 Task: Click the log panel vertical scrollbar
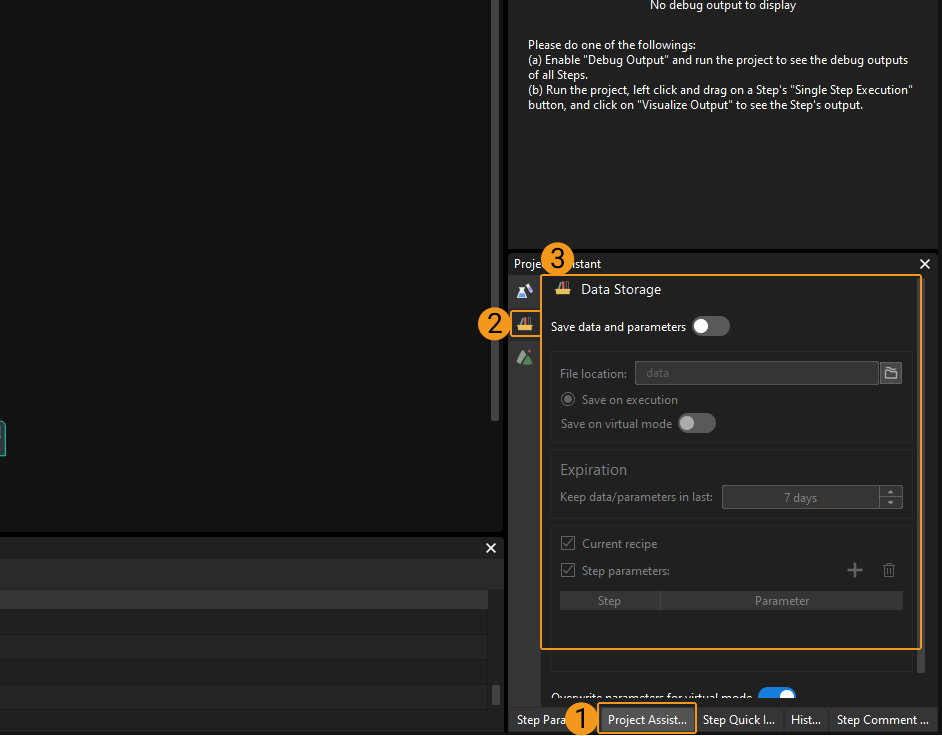tap(496, 695)
